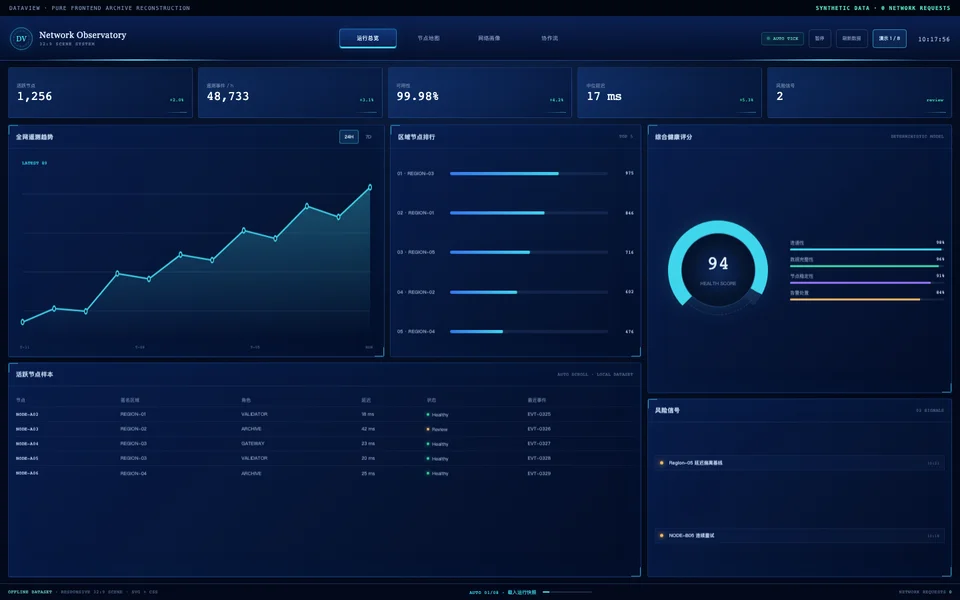Open the Region-05 risk signal item
Image resolution: width=960 pixels, height=600 pixels.
pyautogui.click(x=800, y=463)
